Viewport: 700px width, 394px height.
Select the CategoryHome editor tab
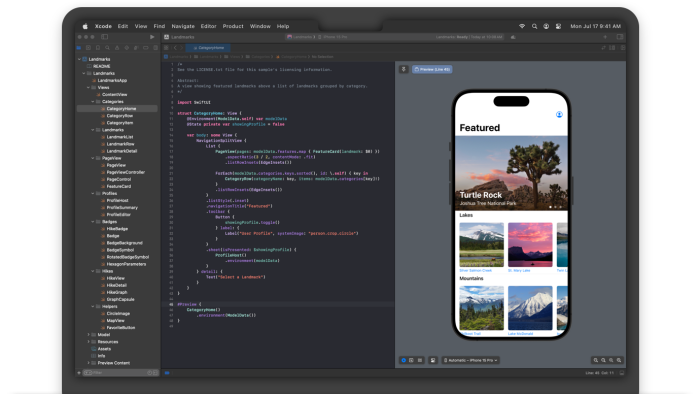[208, 48]
